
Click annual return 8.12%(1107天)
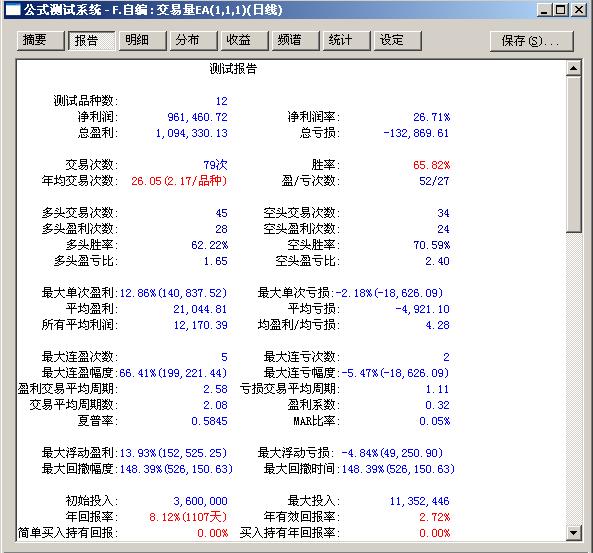(x=188, y=517)
